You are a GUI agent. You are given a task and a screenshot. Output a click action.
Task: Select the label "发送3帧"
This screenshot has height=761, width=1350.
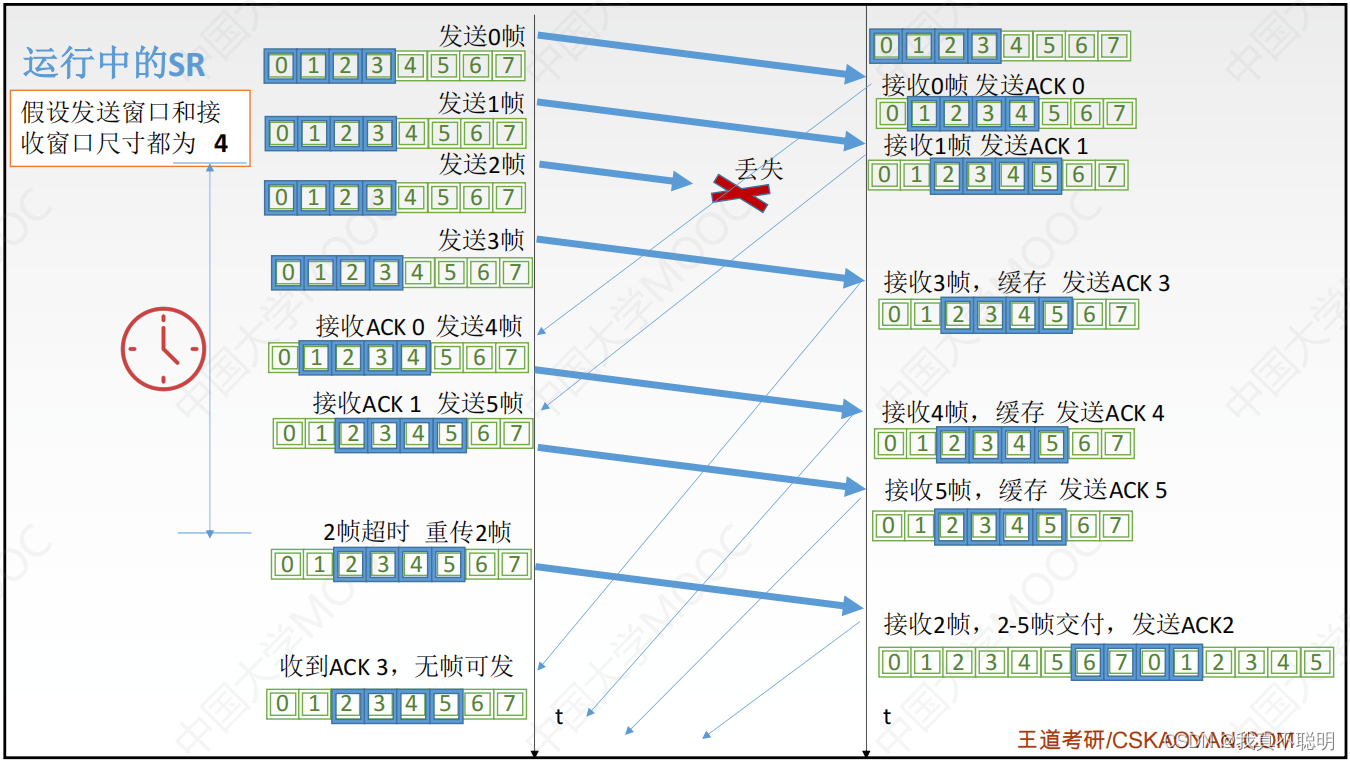(x=481, y=240)
